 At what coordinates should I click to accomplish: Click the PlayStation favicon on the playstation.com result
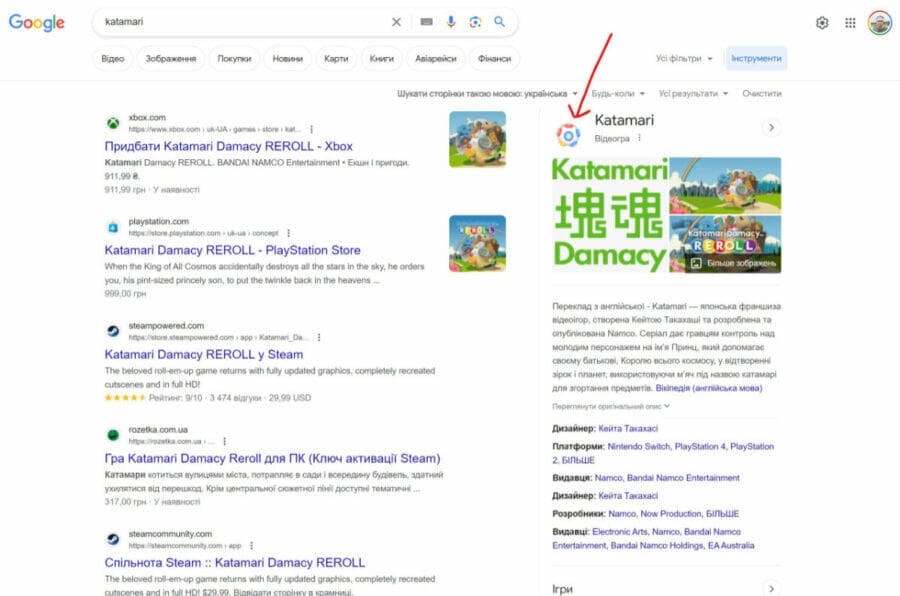(x=113, y=227)
